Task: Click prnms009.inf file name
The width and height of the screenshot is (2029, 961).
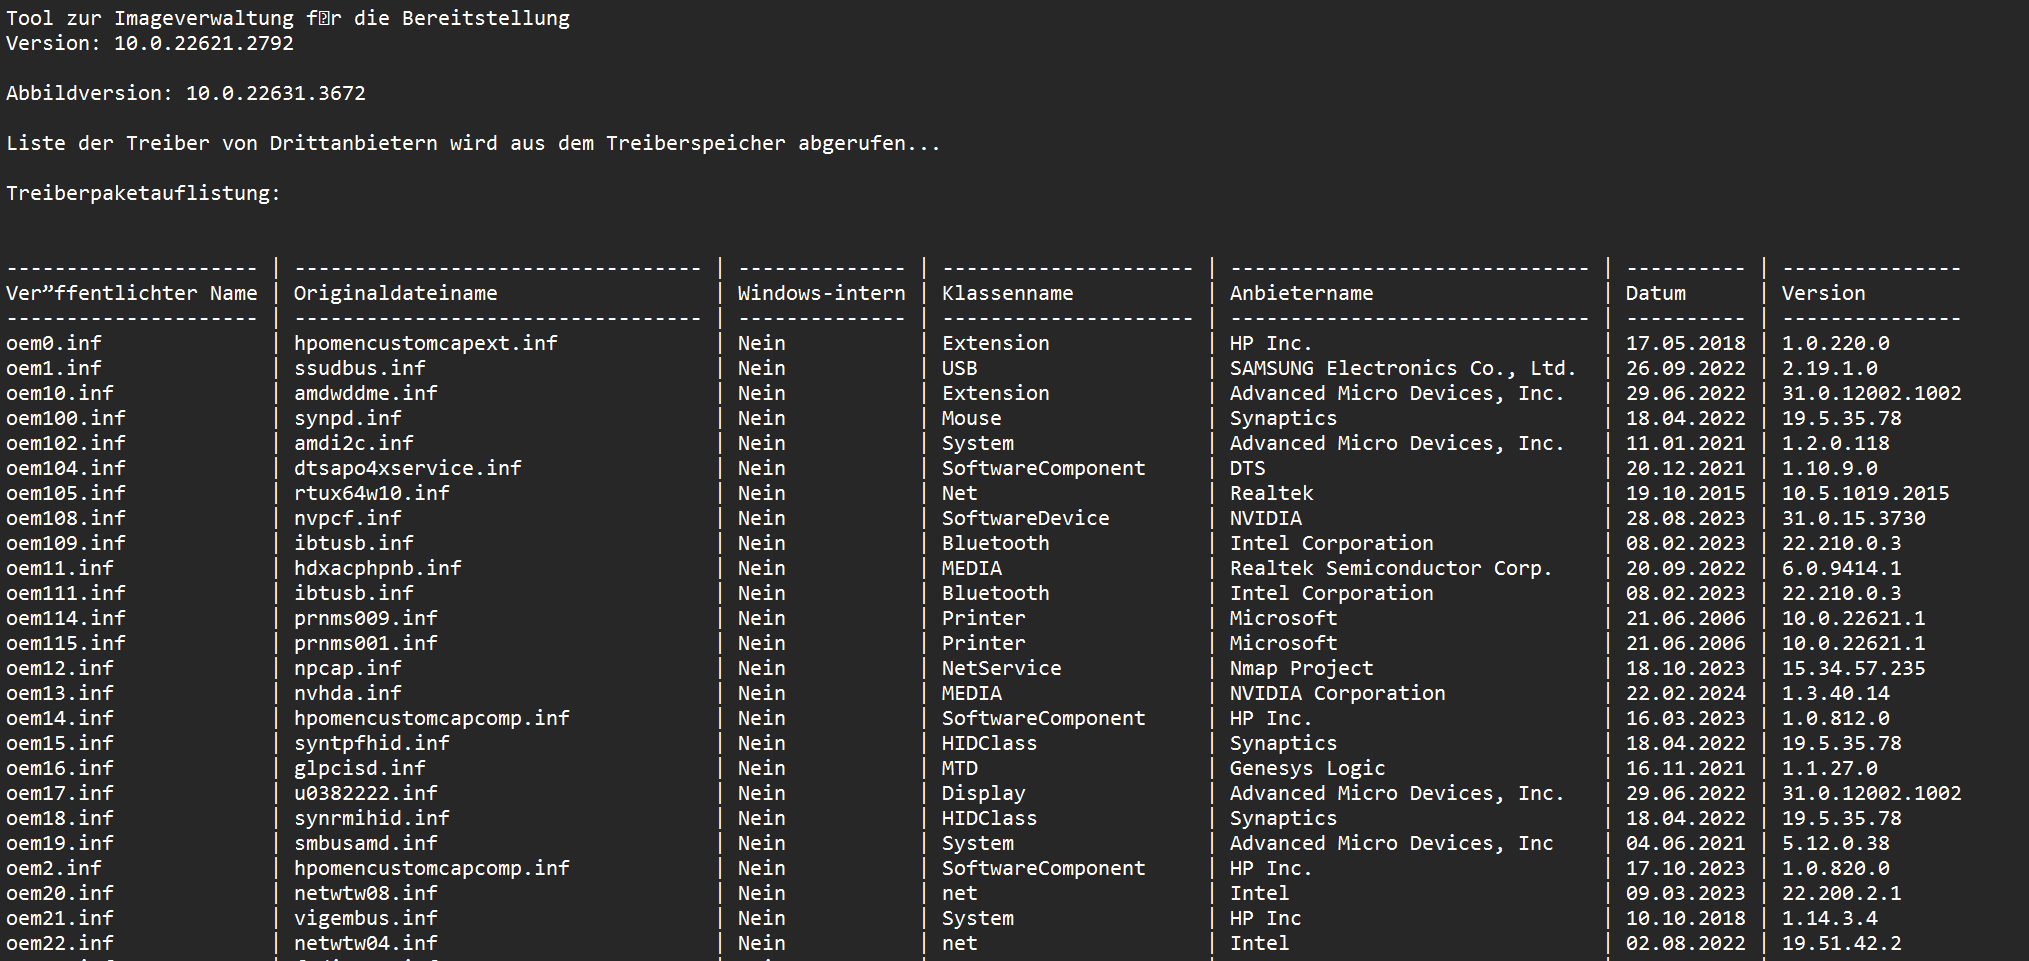Action: point(365,618)
